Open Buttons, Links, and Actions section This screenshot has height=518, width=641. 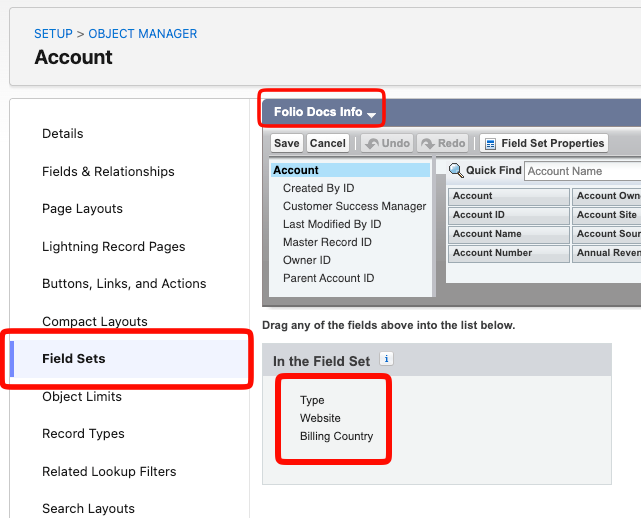(x=124, y=284)
